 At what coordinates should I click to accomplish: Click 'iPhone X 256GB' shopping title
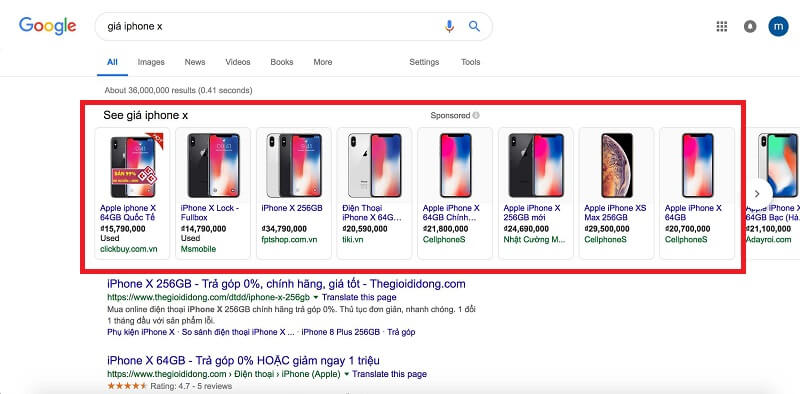[292, 208]
